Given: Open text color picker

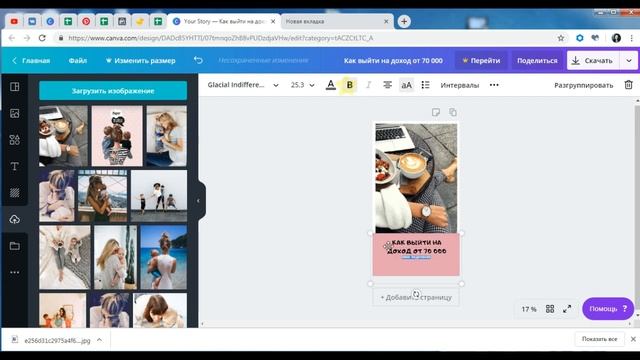Looking at the screenshot, I should click(331, 85).
